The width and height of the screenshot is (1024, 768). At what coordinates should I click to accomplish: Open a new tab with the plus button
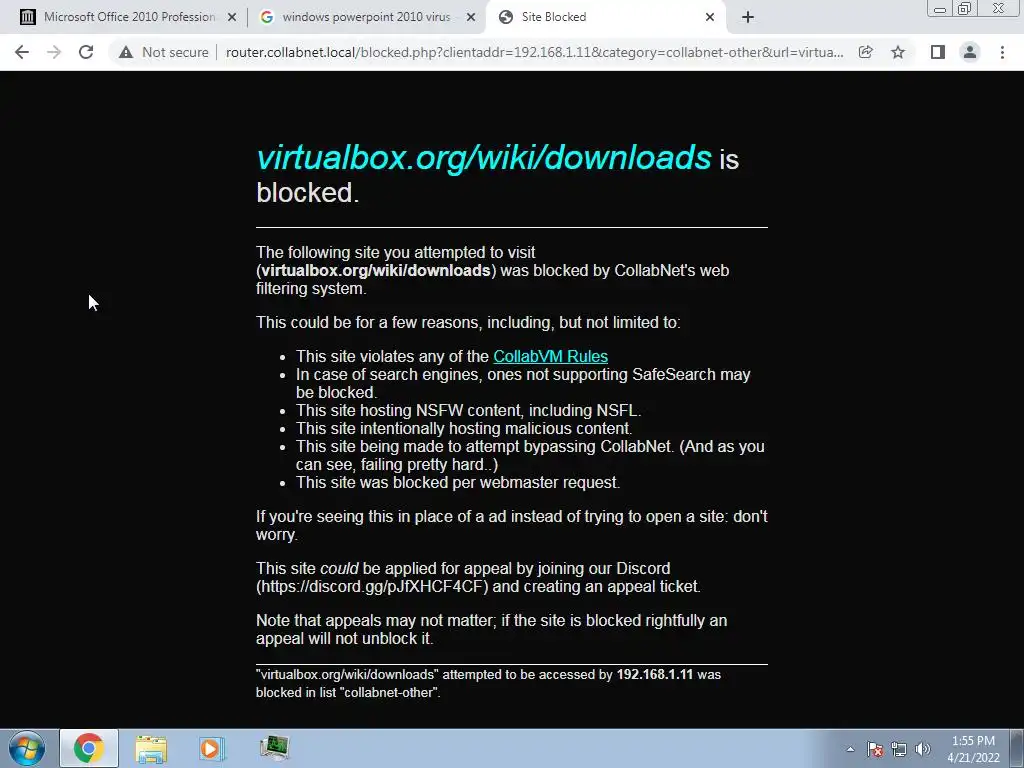click(x=748, y=17)
